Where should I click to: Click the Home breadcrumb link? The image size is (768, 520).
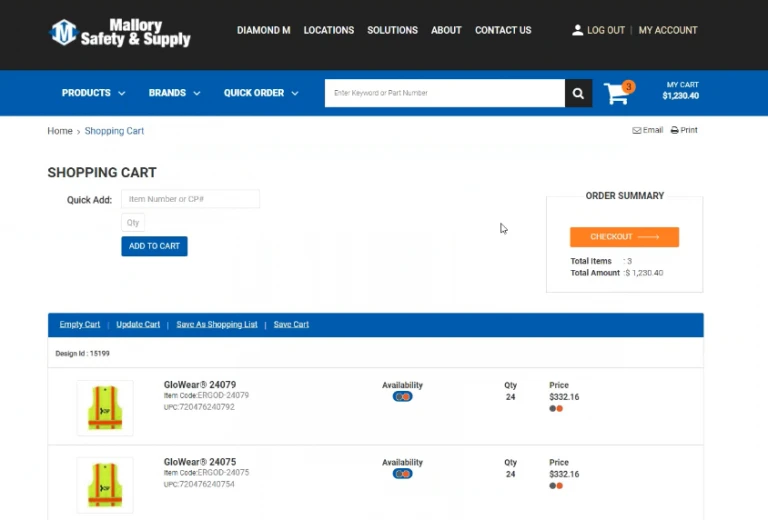click(60, 131)
